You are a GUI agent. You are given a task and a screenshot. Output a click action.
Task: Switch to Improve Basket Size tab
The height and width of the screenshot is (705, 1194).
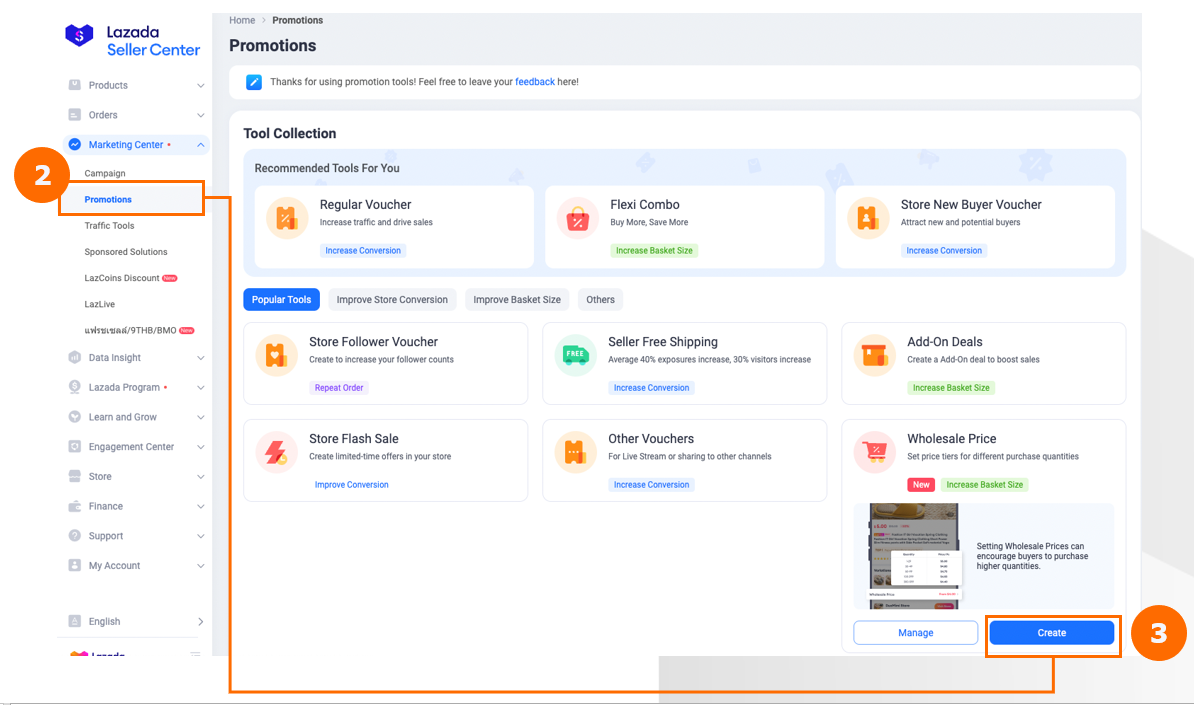click(517, 299)
